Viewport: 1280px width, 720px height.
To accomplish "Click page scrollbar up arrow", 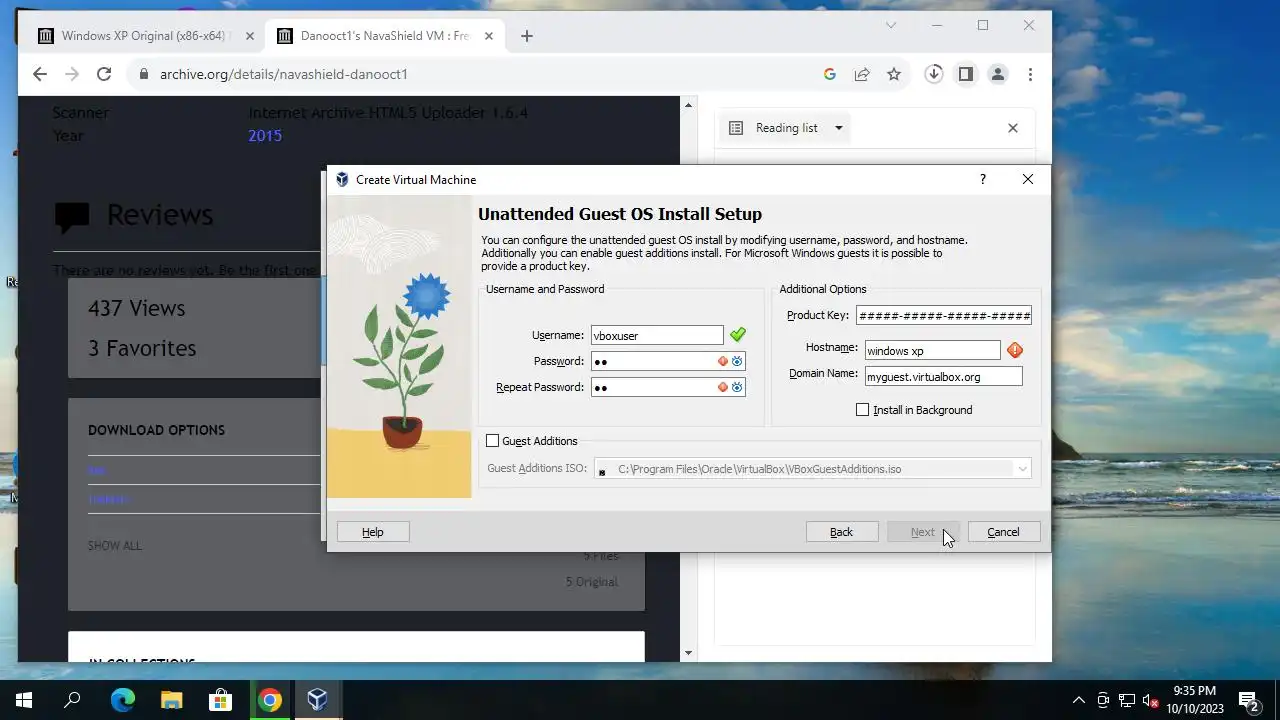I will click(688, 104).
